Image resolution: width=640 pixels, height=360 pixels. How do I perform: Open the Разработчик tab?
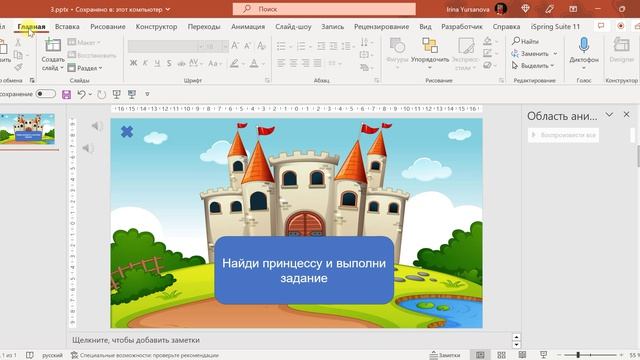pos(462,27)
